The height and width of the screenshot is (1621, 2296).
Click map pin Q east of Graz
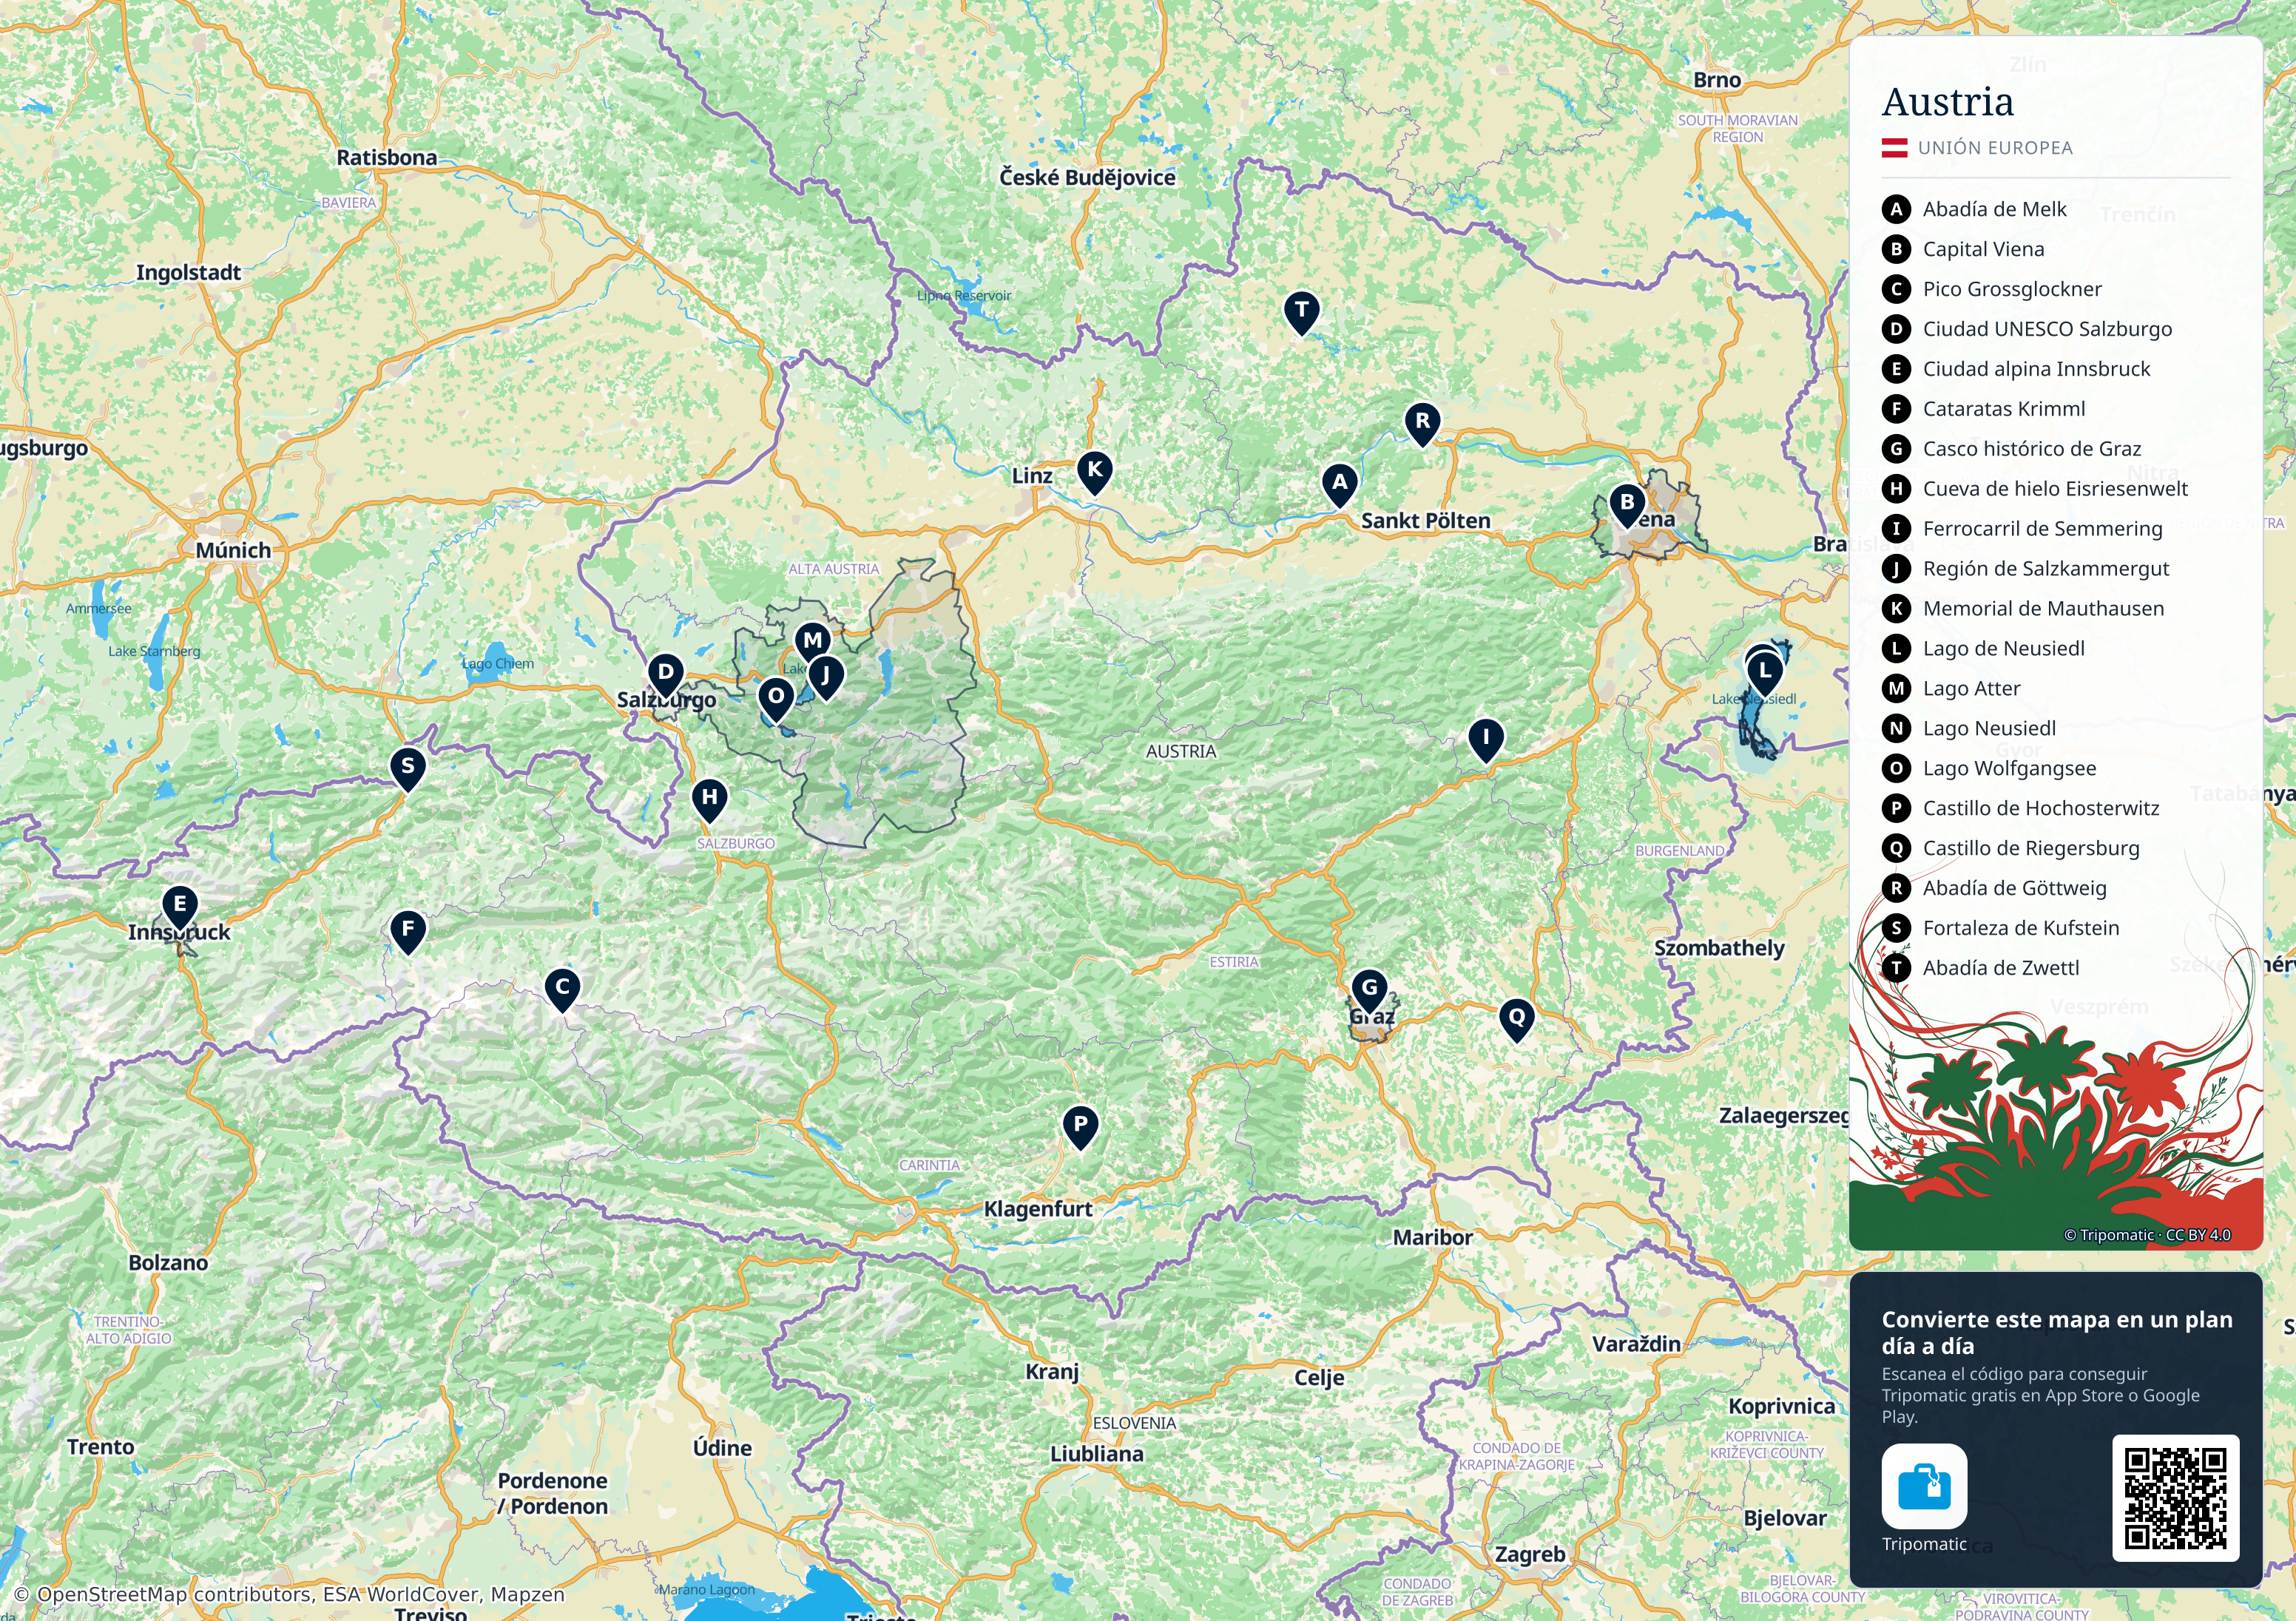1516,1020
